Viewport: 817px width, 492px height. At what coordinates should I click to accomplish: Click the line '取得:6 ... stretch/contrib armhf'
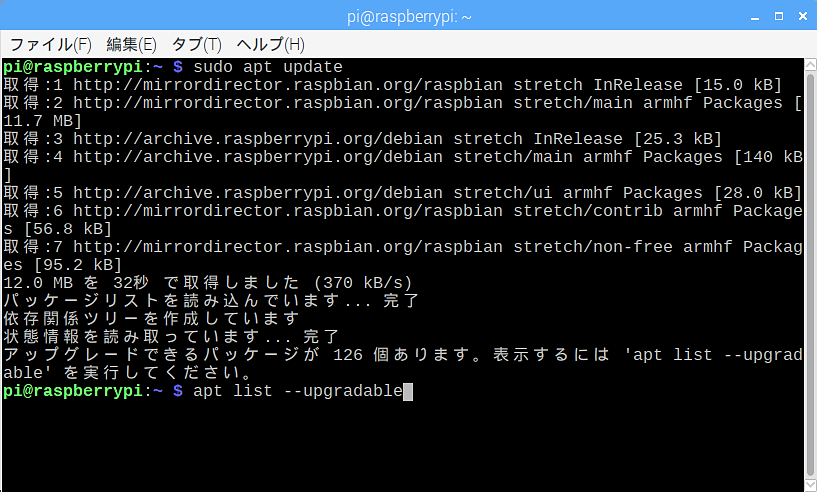[403, 211]
